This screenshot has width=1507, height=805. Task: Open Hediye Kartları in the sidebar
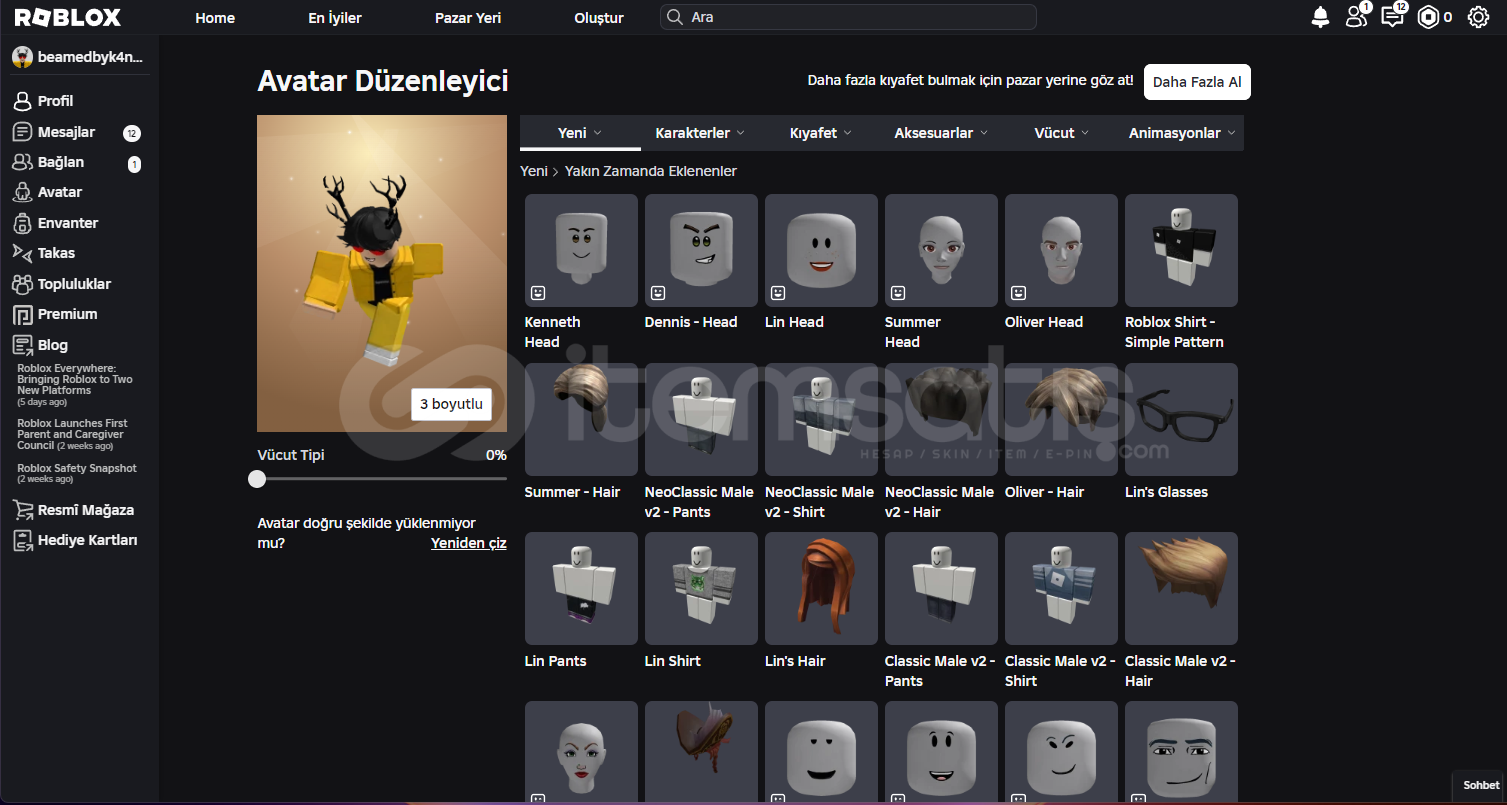(x=87, y=540)
